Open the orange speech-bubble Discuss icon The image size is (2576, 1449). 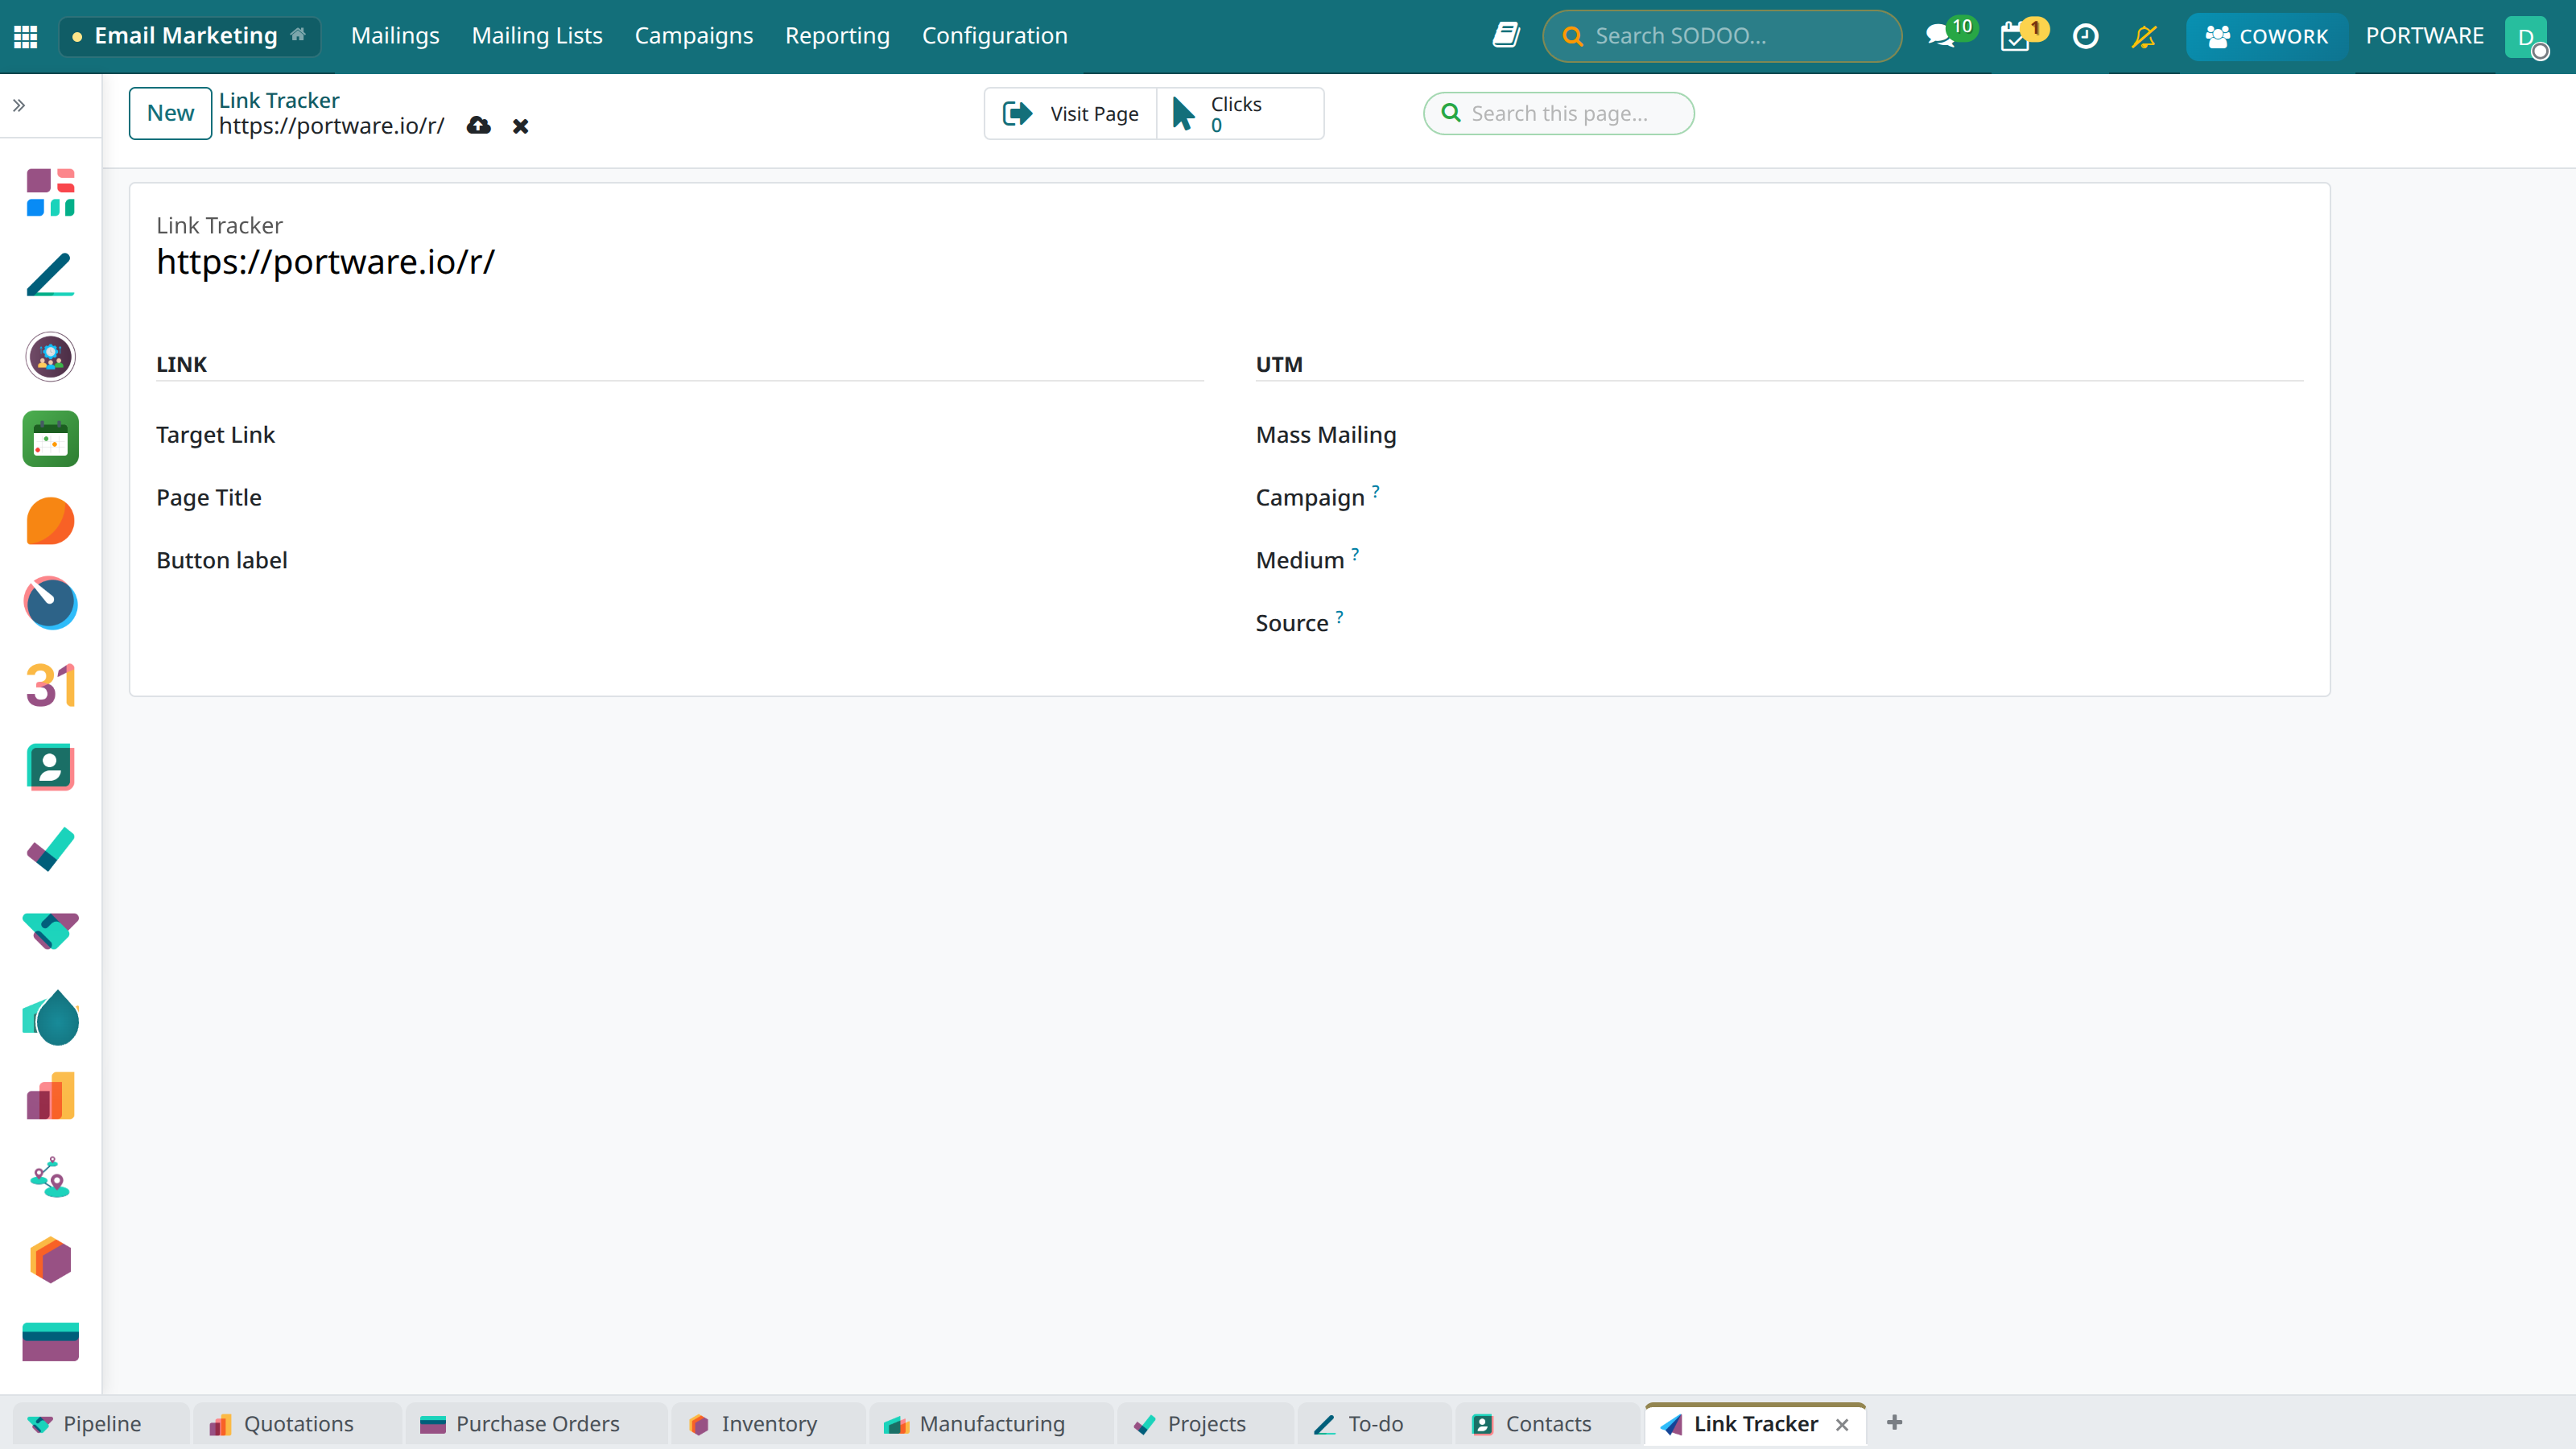(x=50, y=521)
